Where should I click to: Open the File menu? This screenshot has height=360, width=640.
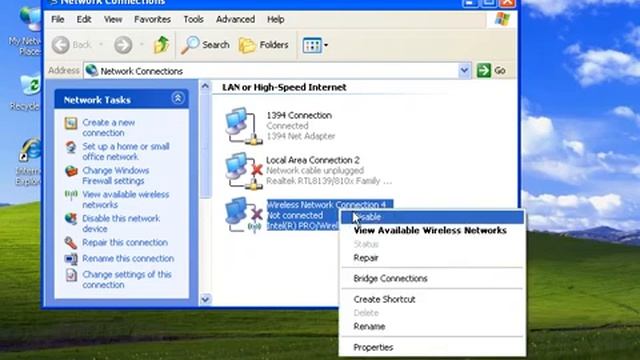click(x=58, y=19)
